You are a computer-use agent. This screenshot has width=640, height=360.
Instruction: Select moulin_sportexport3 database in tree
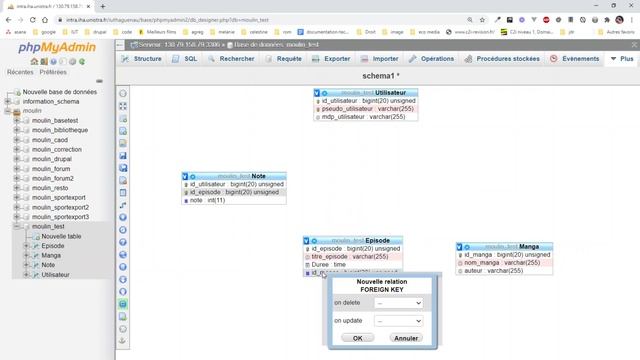coord(60,217)
